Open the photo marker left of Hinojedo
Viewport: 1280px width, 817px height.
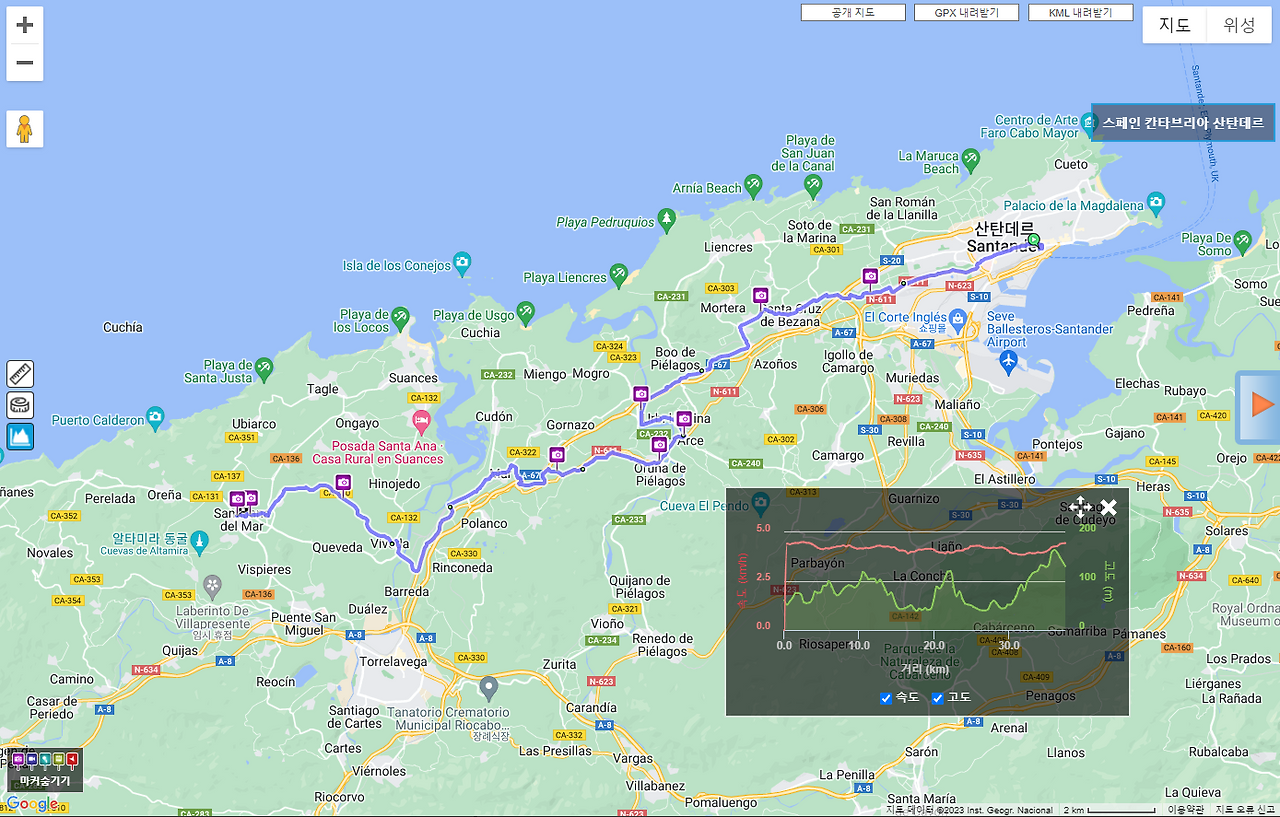344,483
